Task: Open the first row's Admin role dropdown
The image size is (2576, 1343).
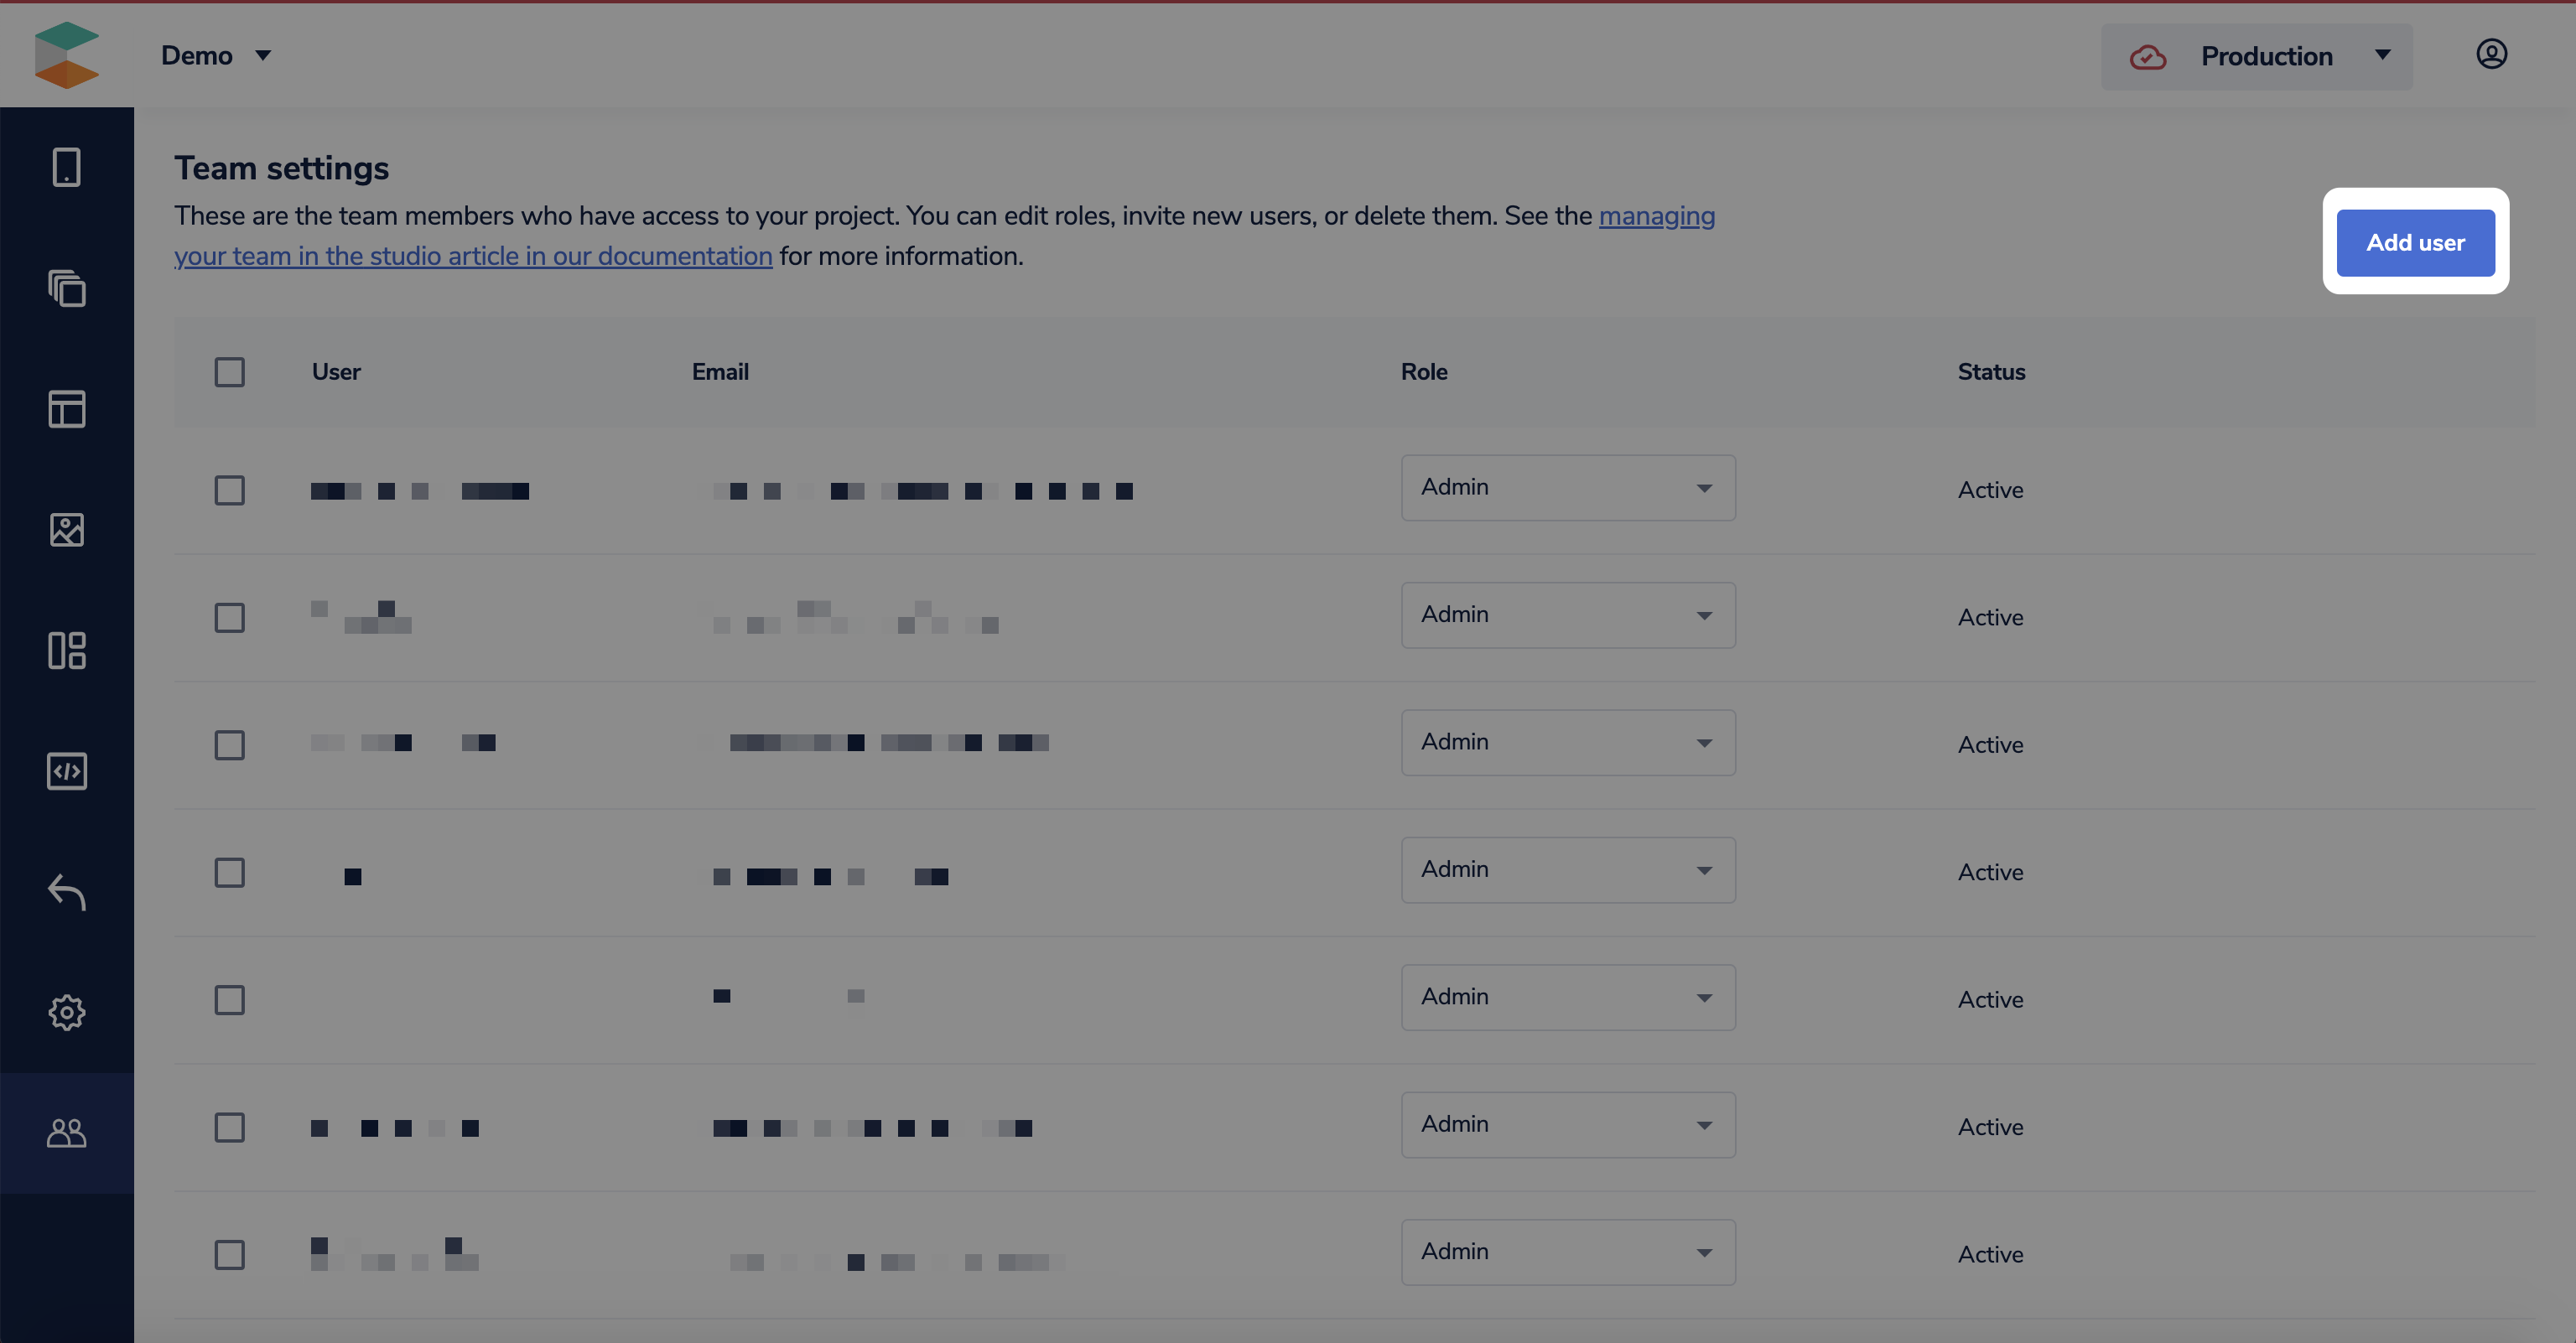Action: point(1567,488)
